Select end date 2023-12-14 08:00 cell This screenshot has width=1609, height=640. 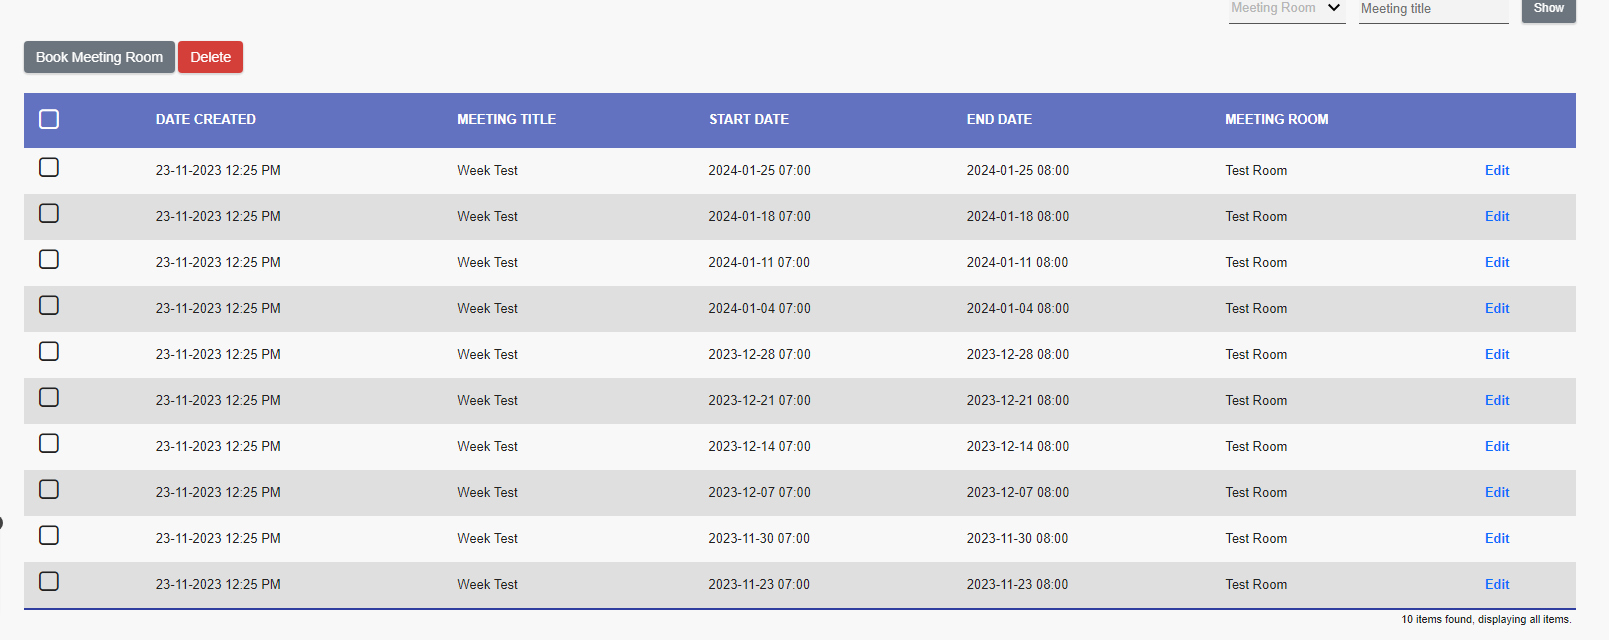[1017, 446]
